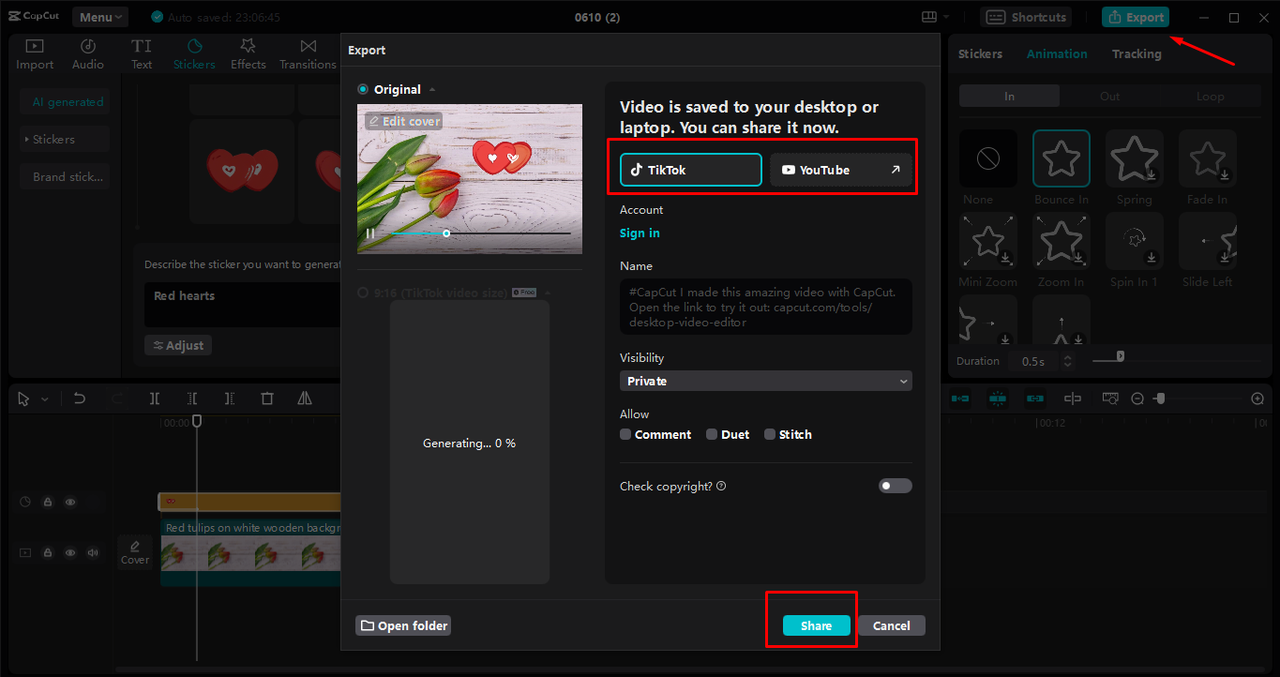Click the timeline zoom out magnifier
The image size is (1280, 677).
[1137, 398]
